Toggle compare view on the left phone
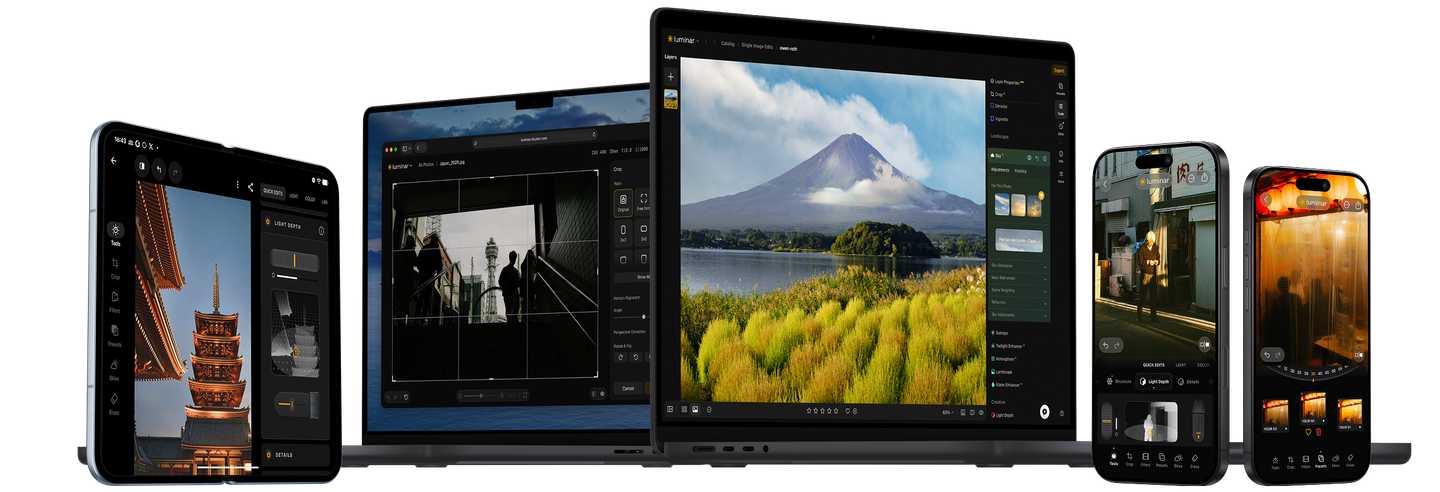The width and height of the screenshot is (1440, 492). pos(1206,345)
